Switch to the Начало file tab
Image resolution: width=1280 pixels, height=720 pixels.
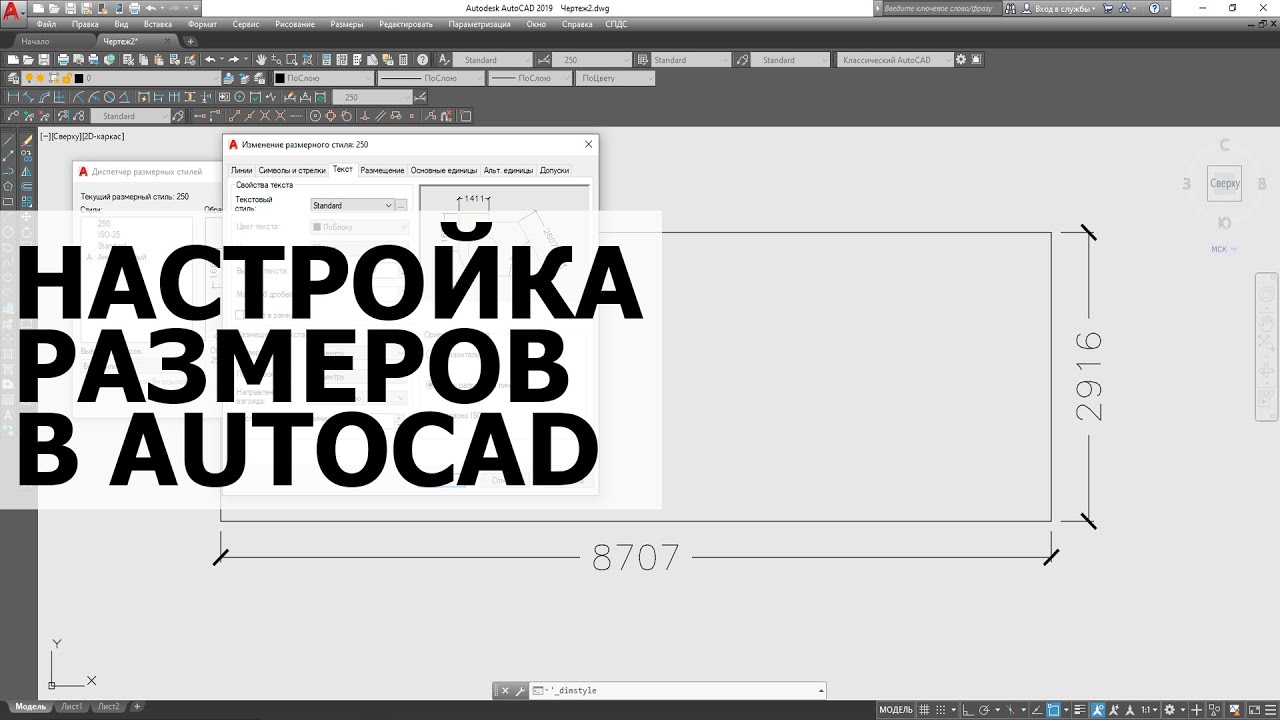35,41
